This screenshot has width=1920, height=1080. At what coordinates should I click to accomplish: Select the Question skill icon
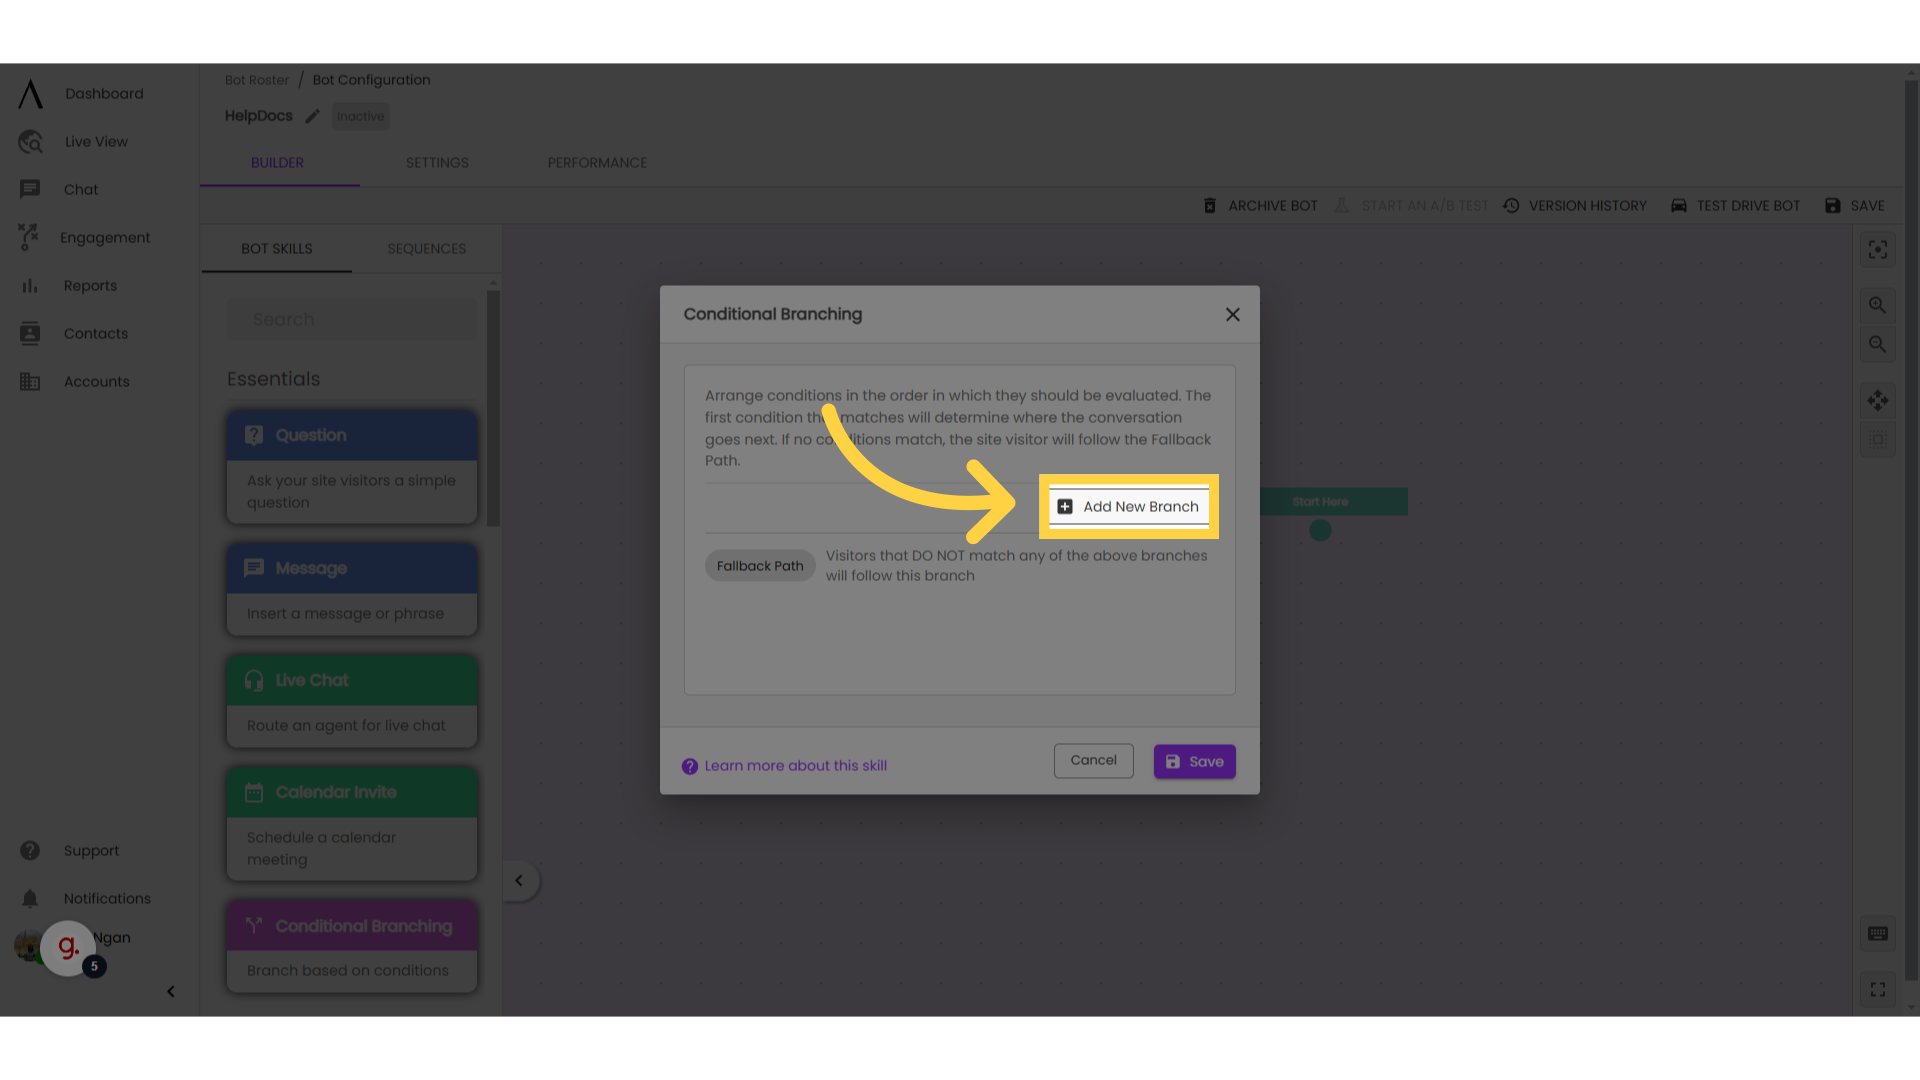[x=253, y=434]
